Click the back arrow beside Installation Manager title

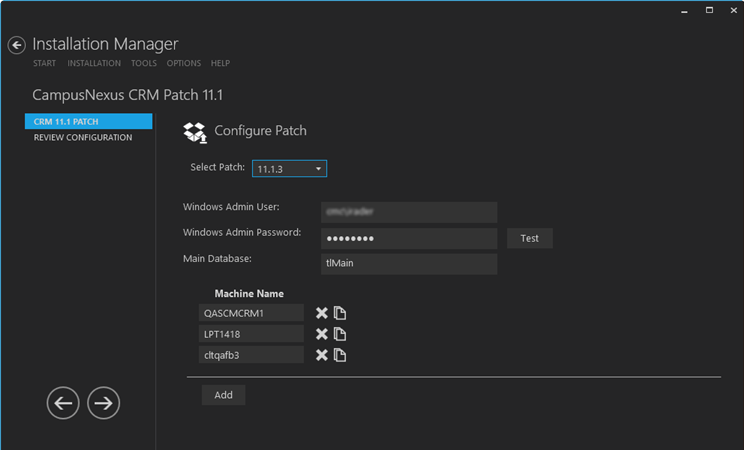point(17,45)
